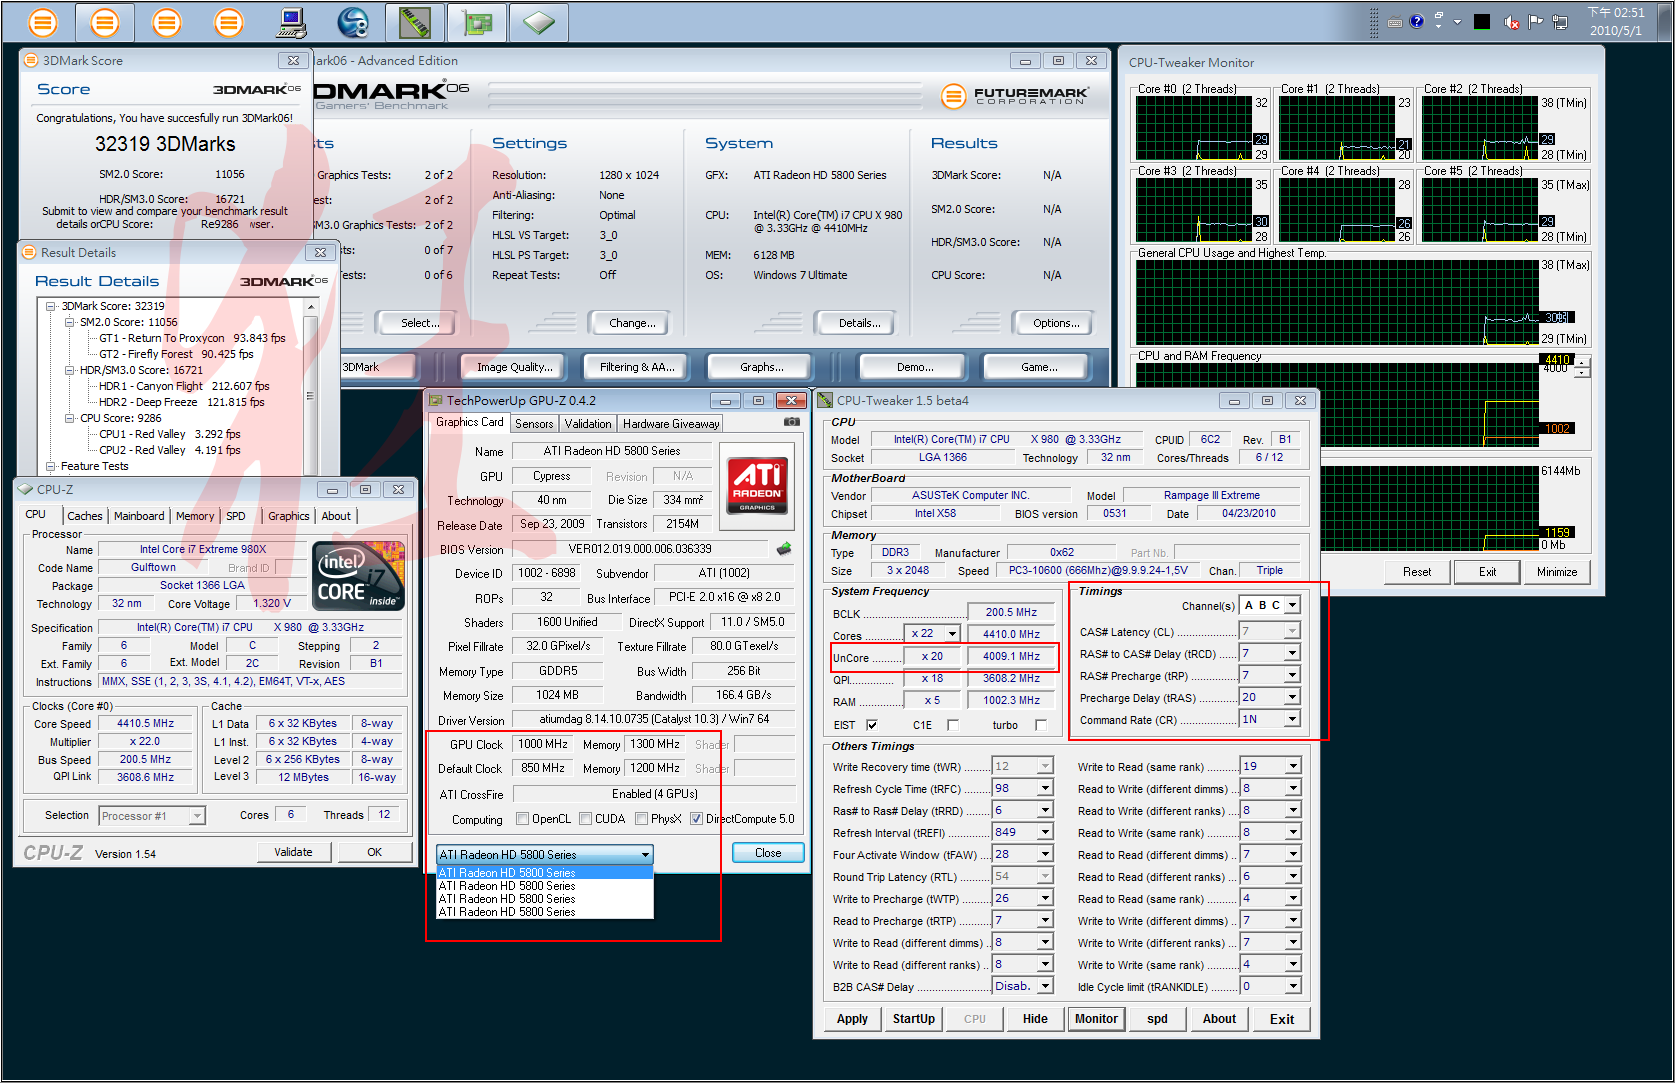
Task: Click the ATI Radeon logo in GPU-Z
Action: pos(757,485)
